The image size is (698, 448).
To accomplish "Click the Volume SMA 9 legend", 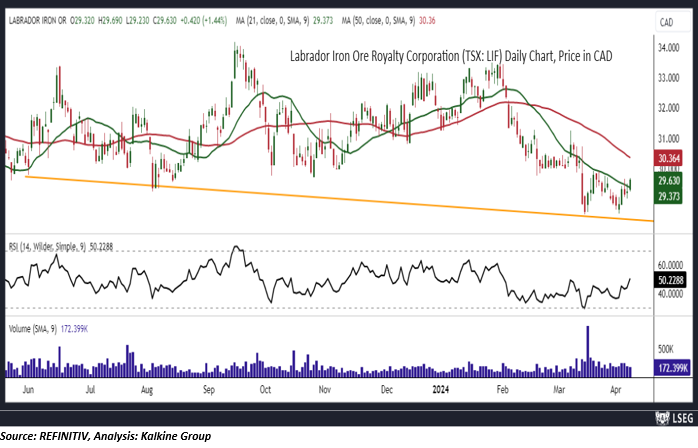I will 49,329.
